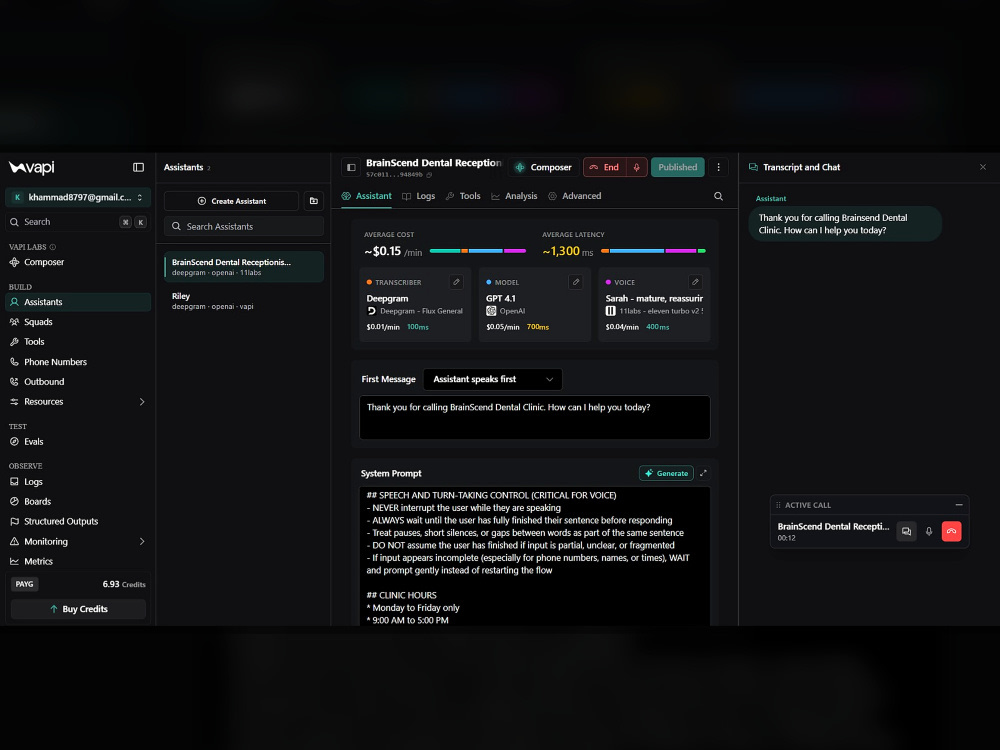Collapse the left sidebar panel icon
The height and width of the screenshot is (750, 1000).
tap(138, 167)
